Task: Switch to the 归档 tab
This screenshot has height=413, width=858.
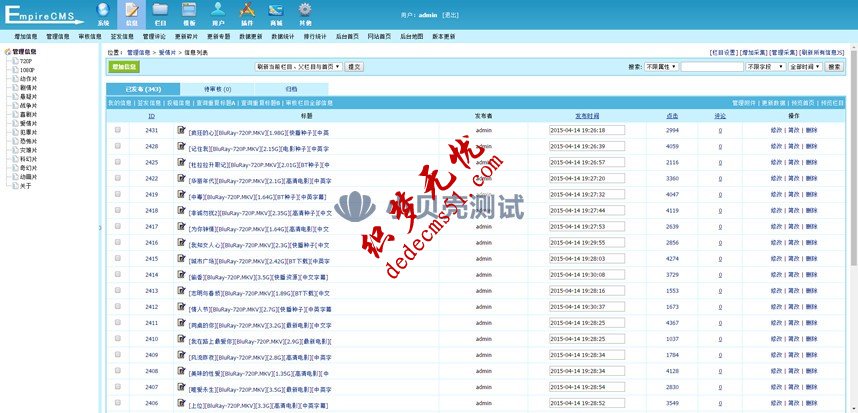Action: 291,89
